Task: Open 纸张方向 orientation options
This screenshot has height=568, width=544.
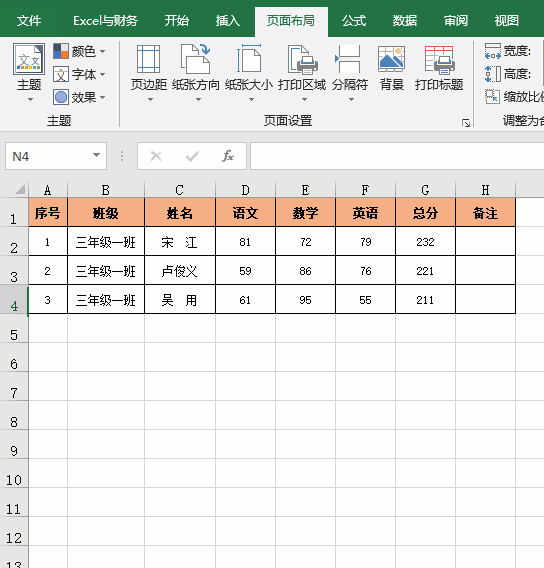Action: pos(196,59)
